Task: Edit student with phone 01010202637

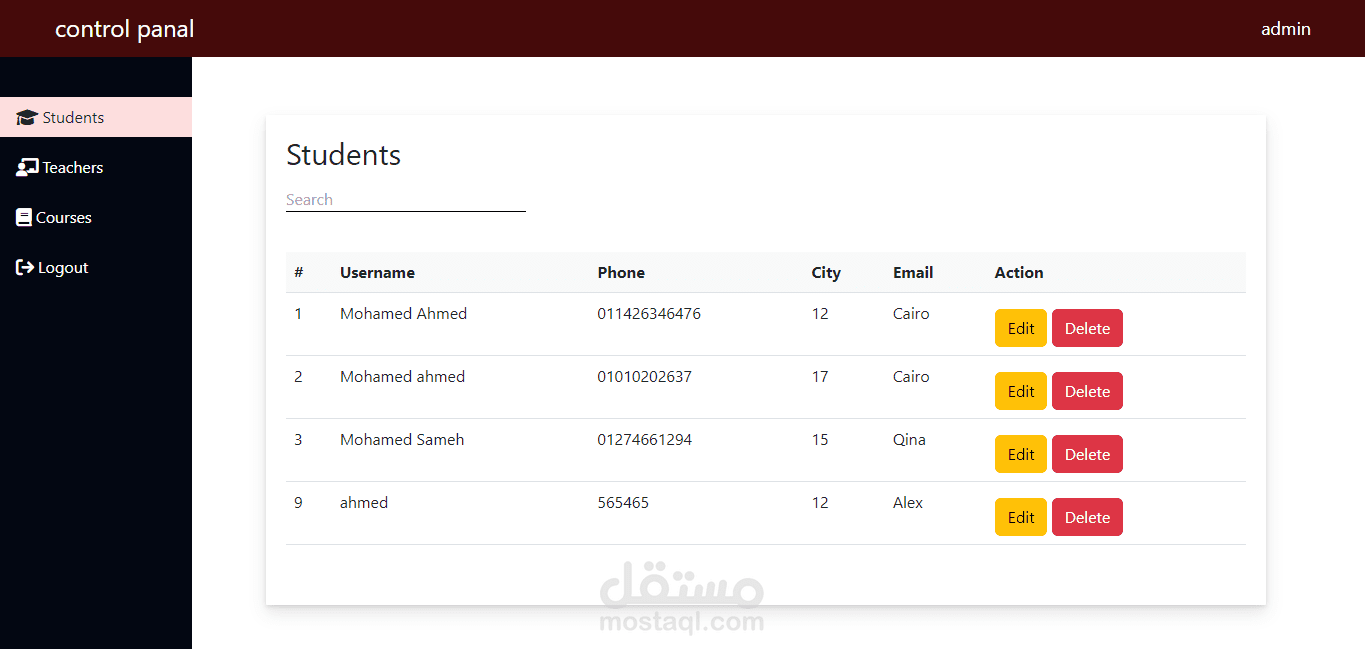Action: 1021,391
